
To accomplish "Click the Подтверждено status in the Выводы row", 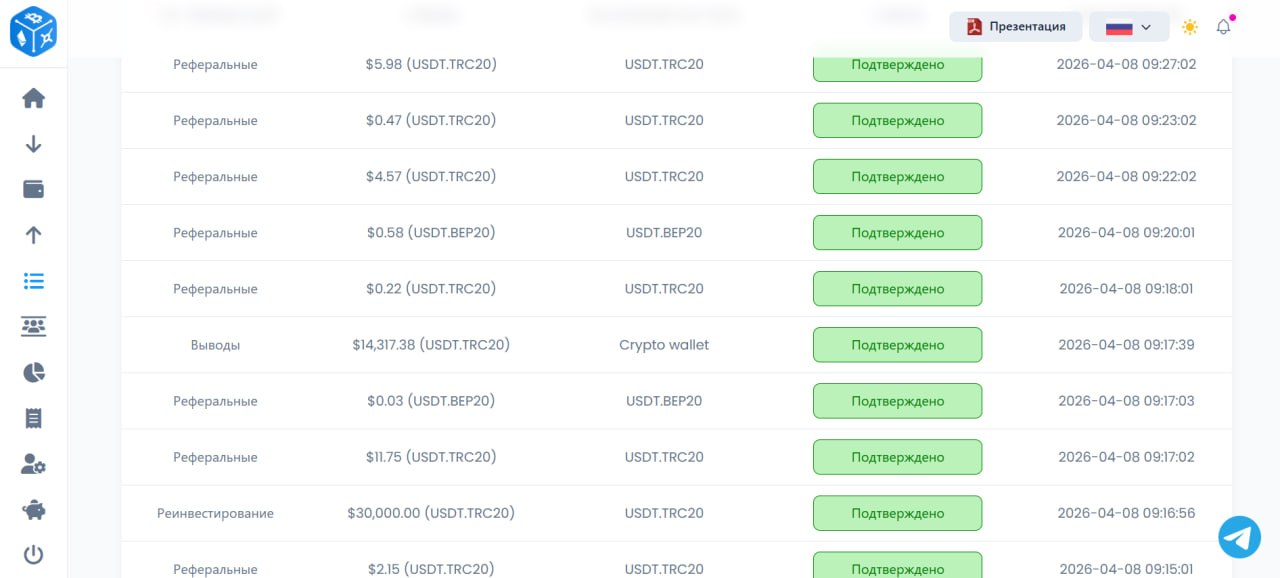I will point(897,345).
